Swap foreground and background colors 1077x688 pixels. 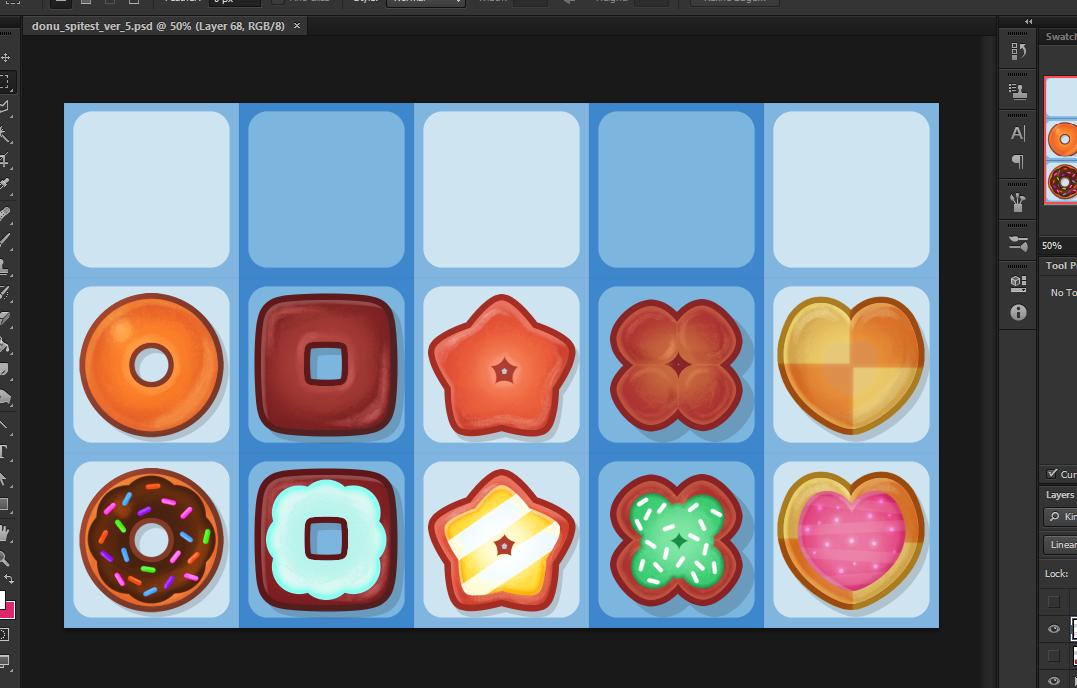[x=9, y=580]
